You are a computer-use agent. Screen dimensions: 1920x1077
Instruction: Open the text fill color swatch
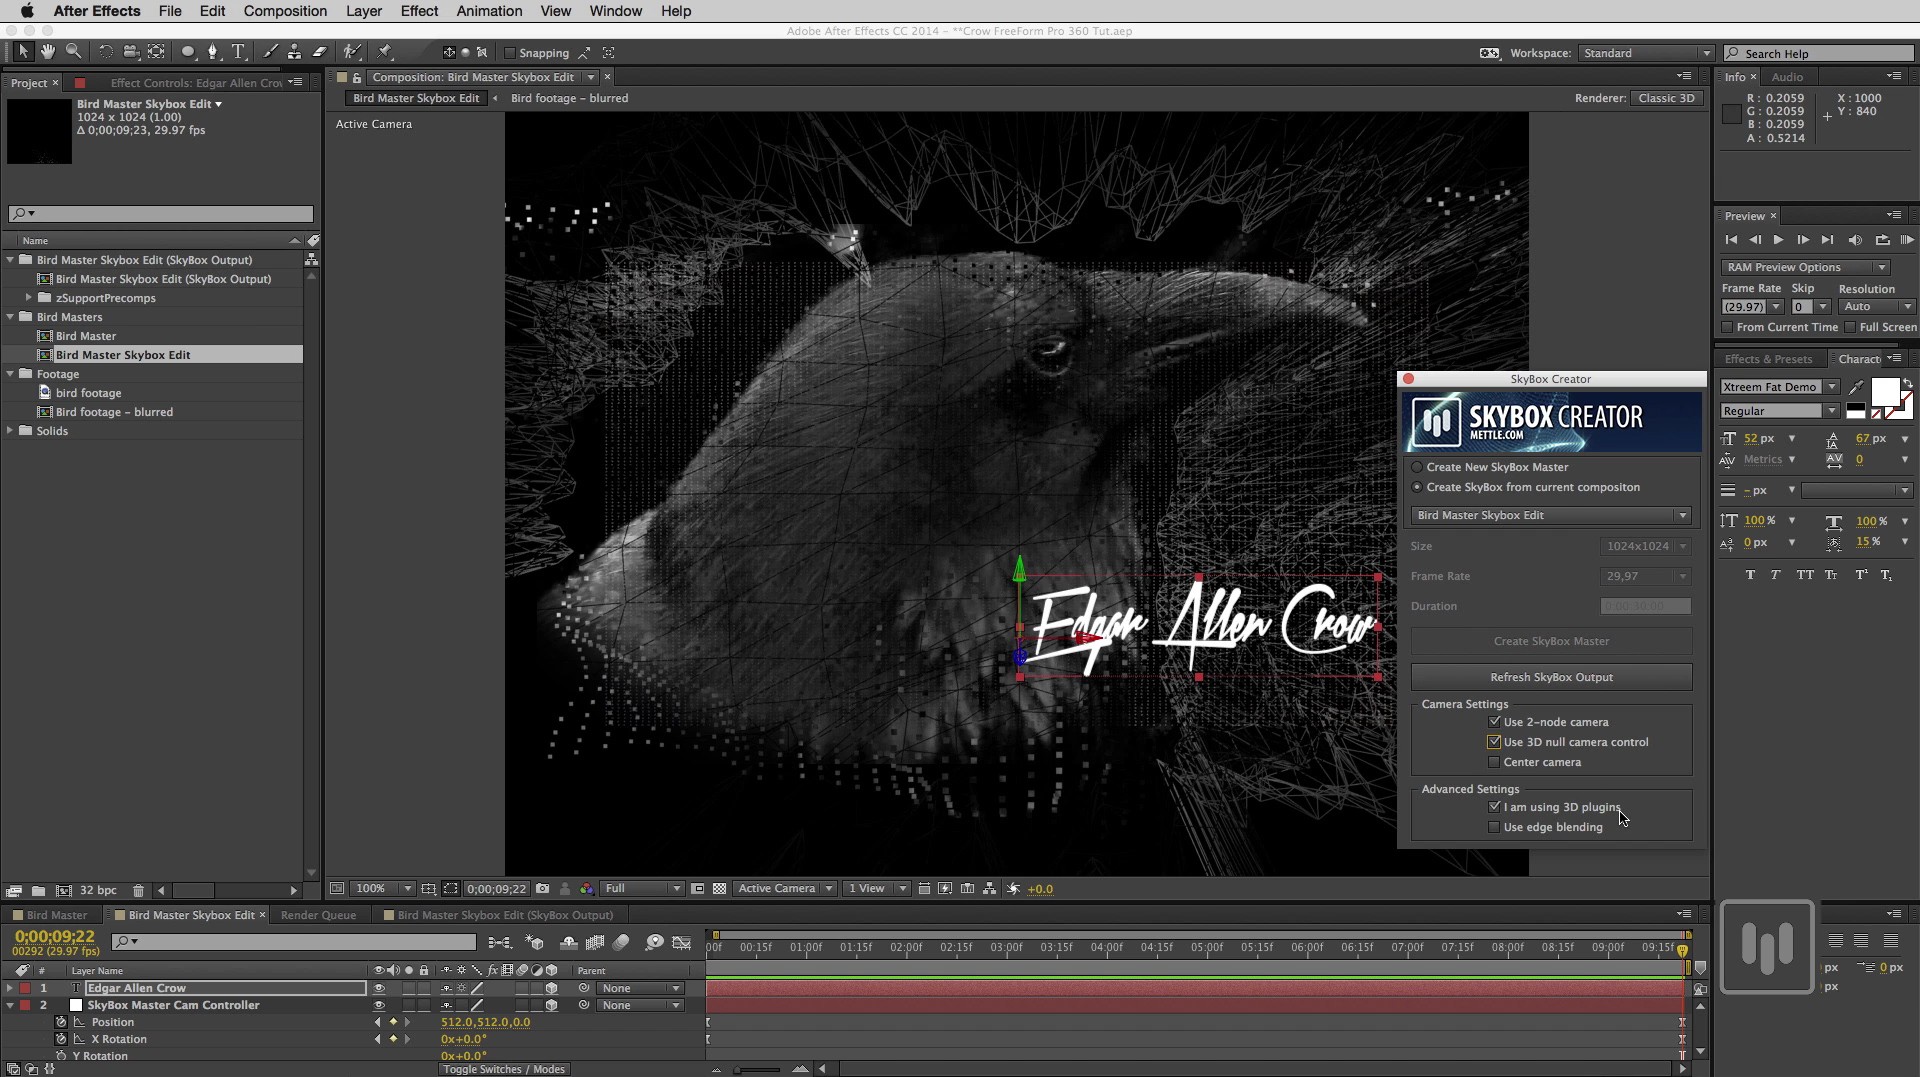click(1886, 391)
